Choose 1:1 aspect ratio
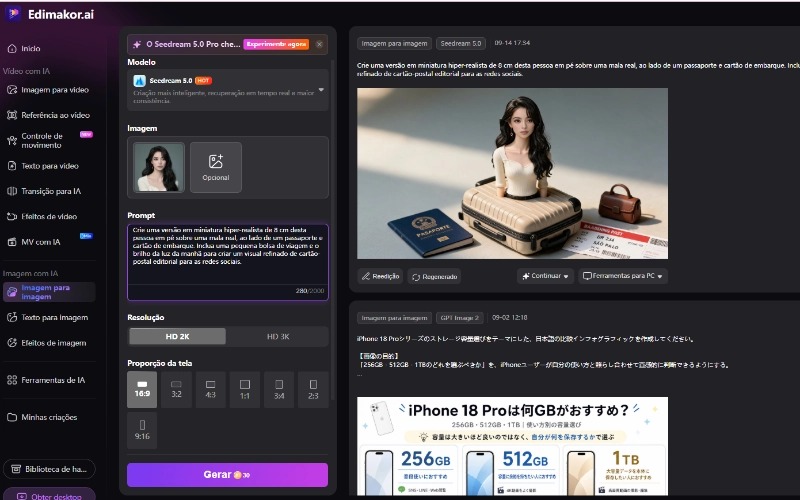This screenshot has width=800, height=500. pos(245,389)
